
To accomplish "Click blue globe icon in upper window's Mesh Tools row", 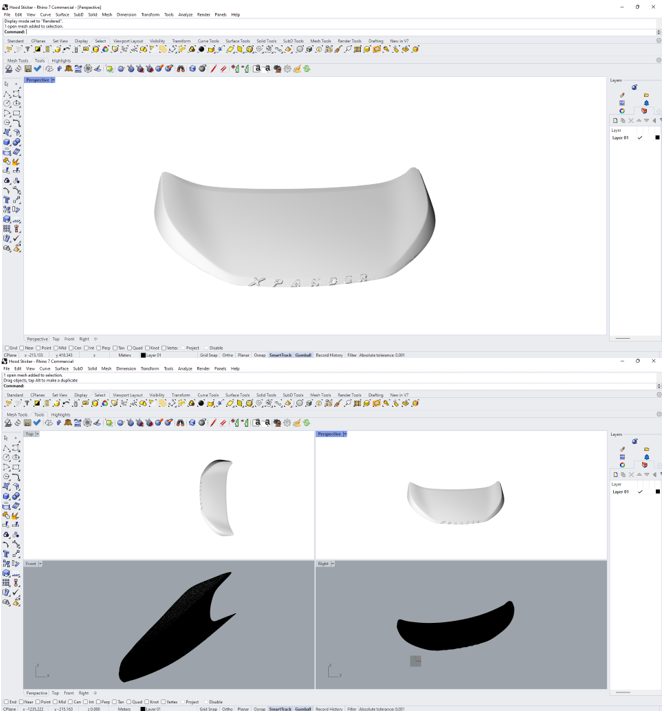I will click(192, 68).
